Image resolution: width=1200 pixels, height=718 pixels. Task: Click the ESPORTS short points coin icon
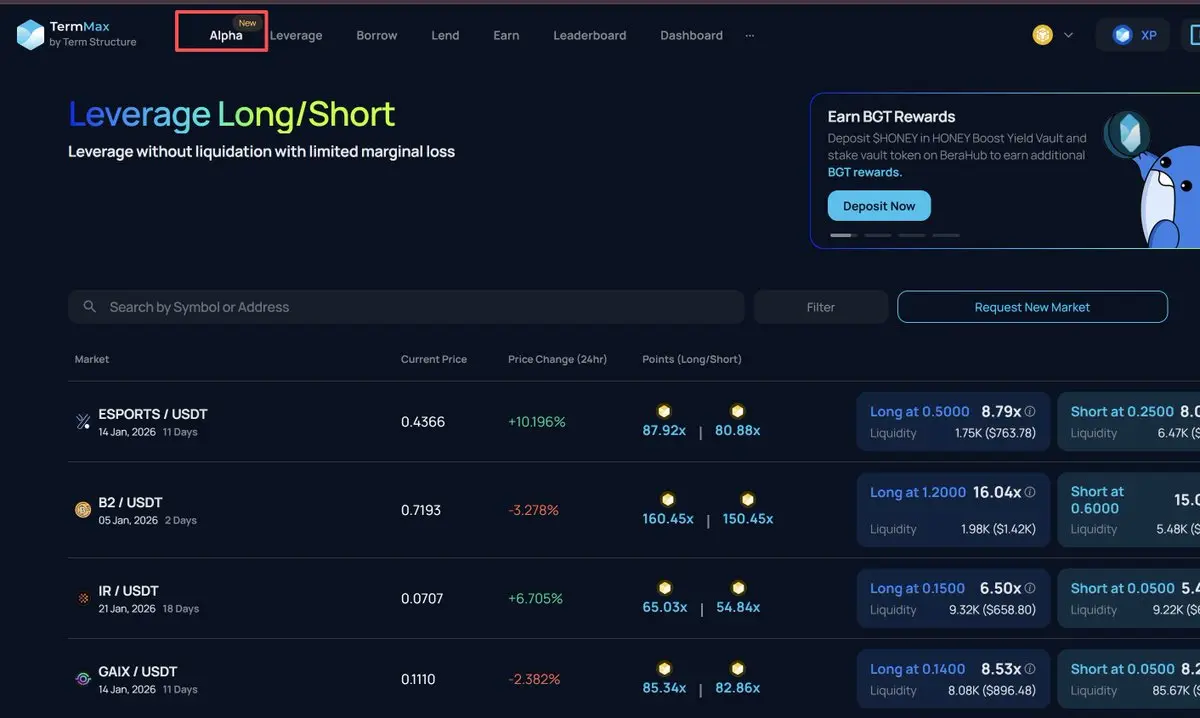coord(738,411)
